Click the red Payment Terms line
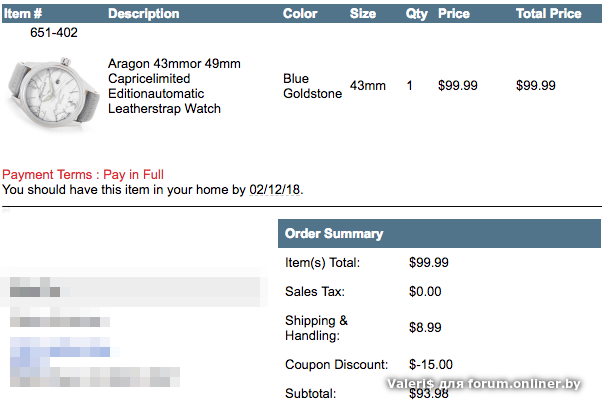Screen dimensions: 604x407 tap(83, 174)
